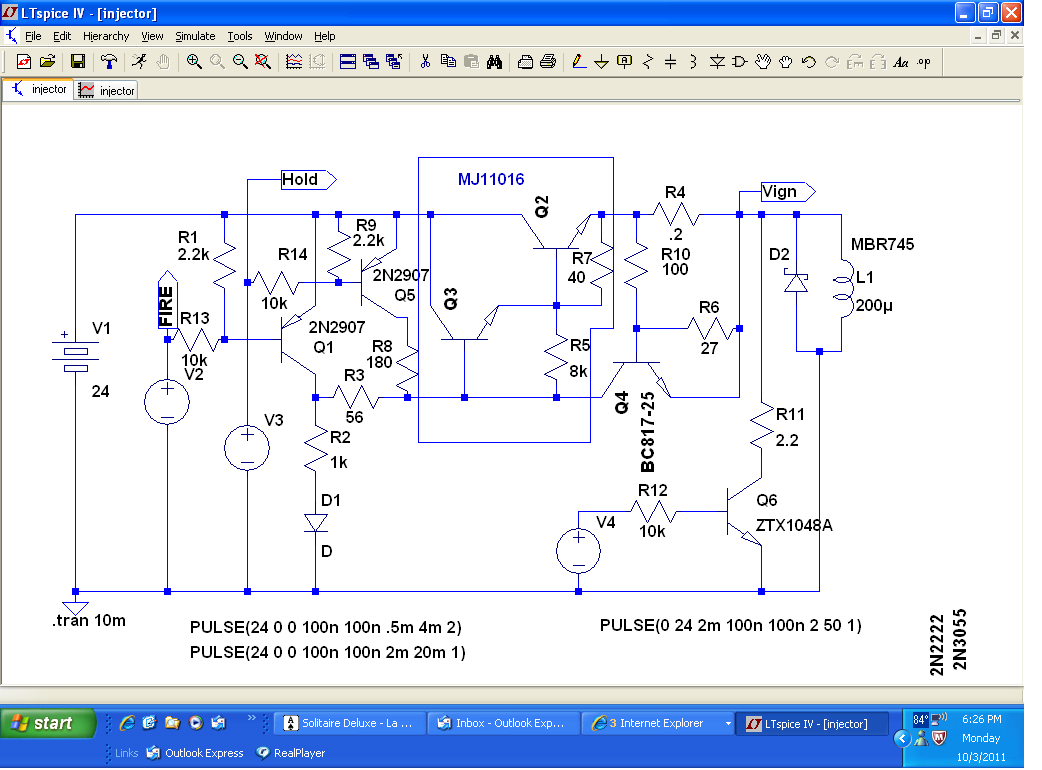
Task: Save the schematic with the floppy icon
Action: (78, 62)
